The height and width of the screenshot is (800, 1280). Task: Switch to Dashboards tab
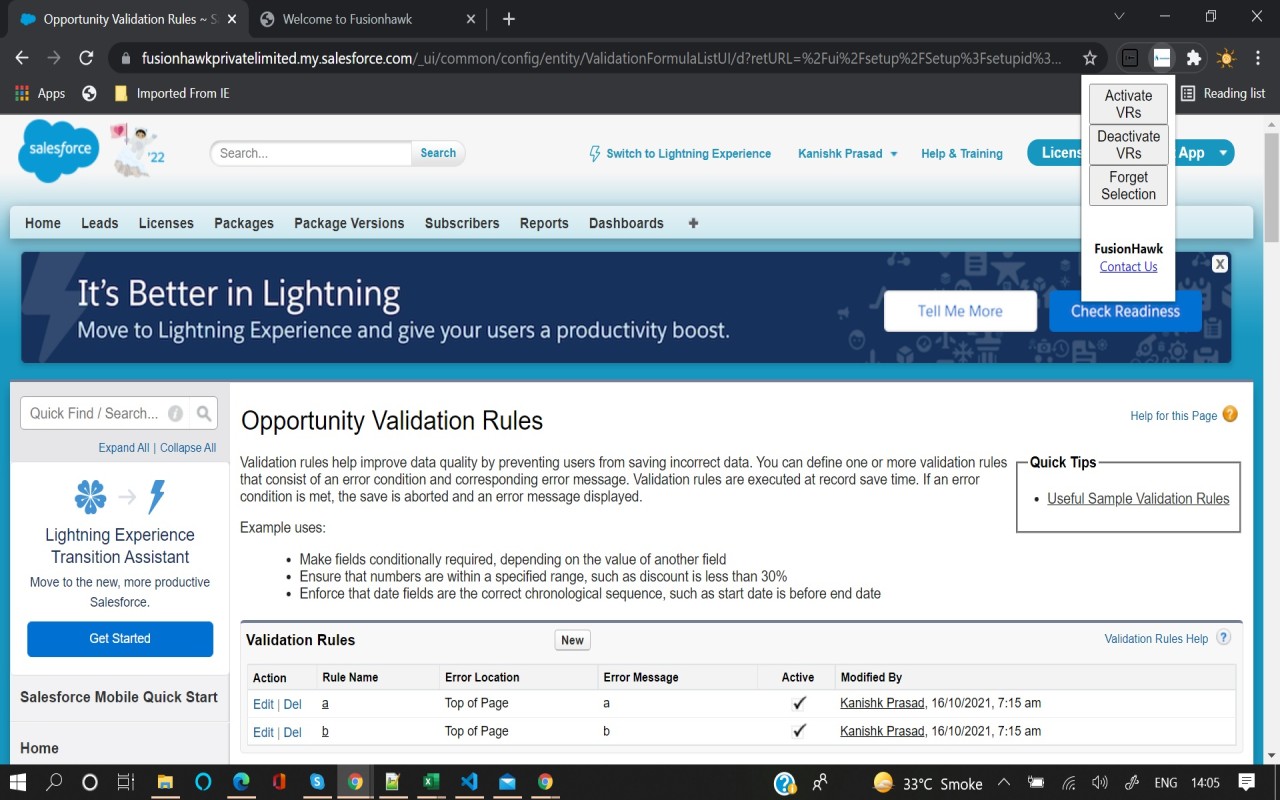tap(626, 223)
